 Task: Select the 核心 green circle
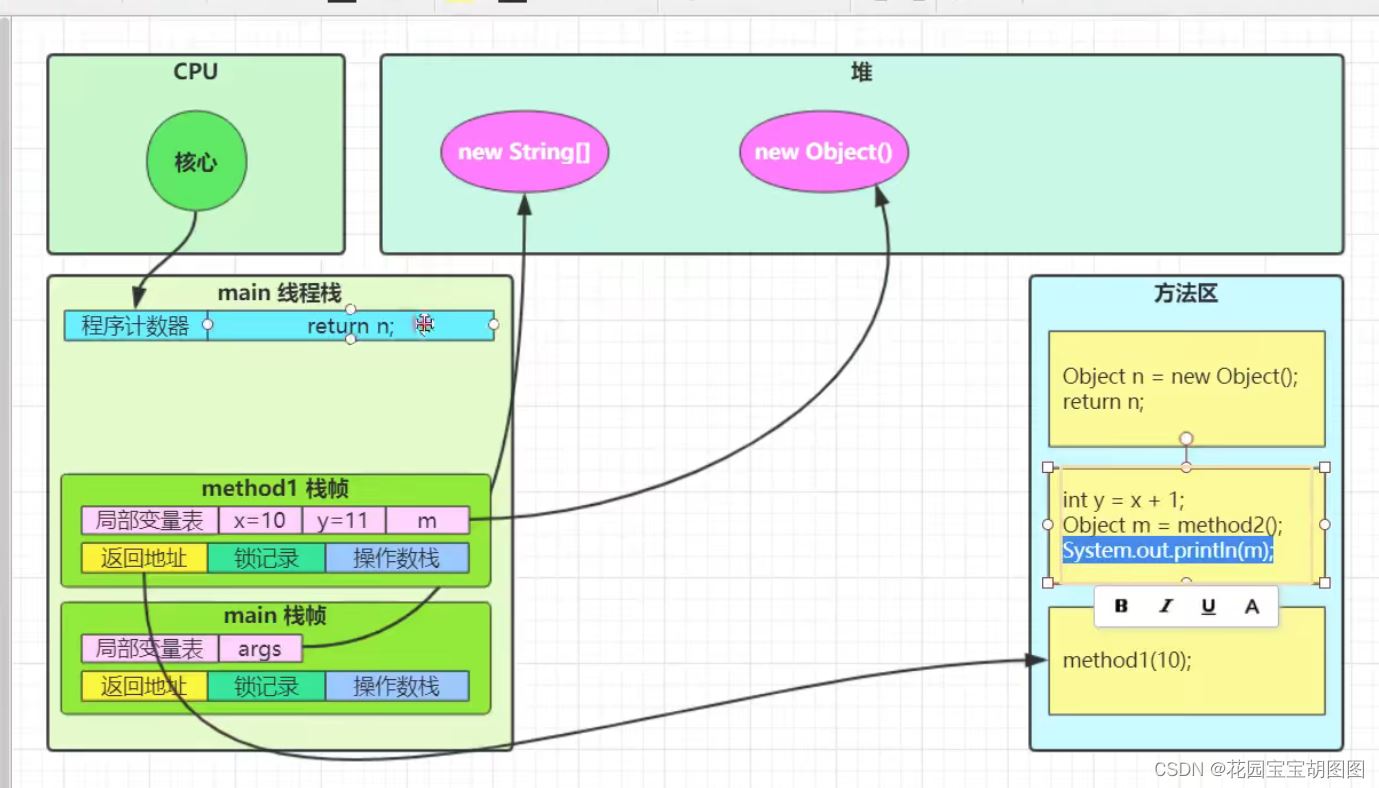[x=196, y=161]
